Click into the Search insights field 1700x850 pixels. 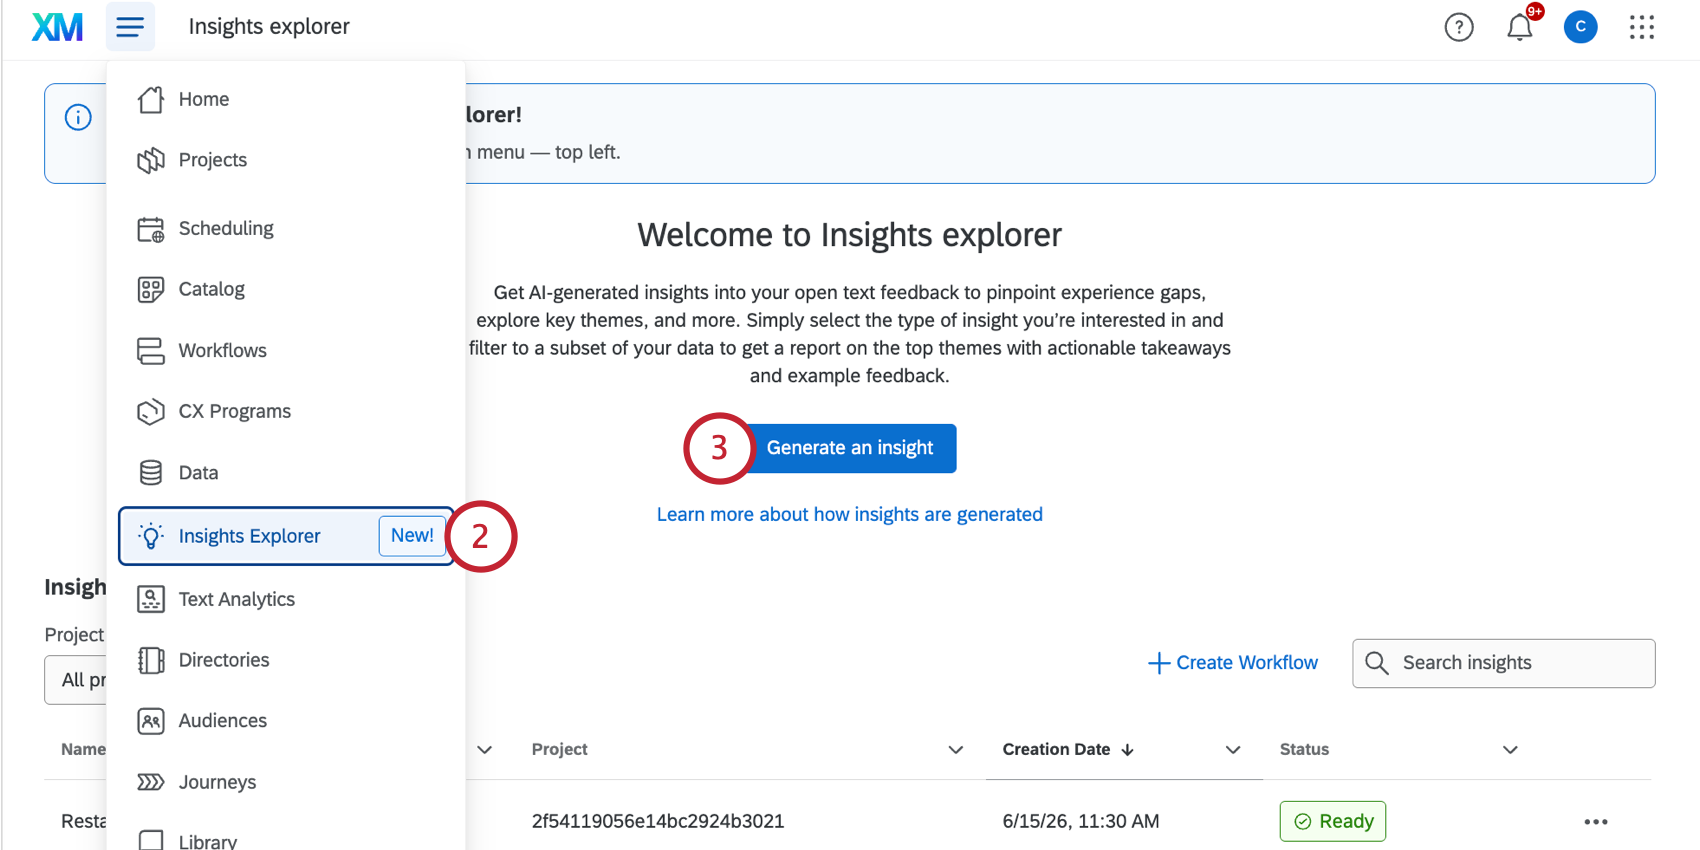click(1504, 663)
